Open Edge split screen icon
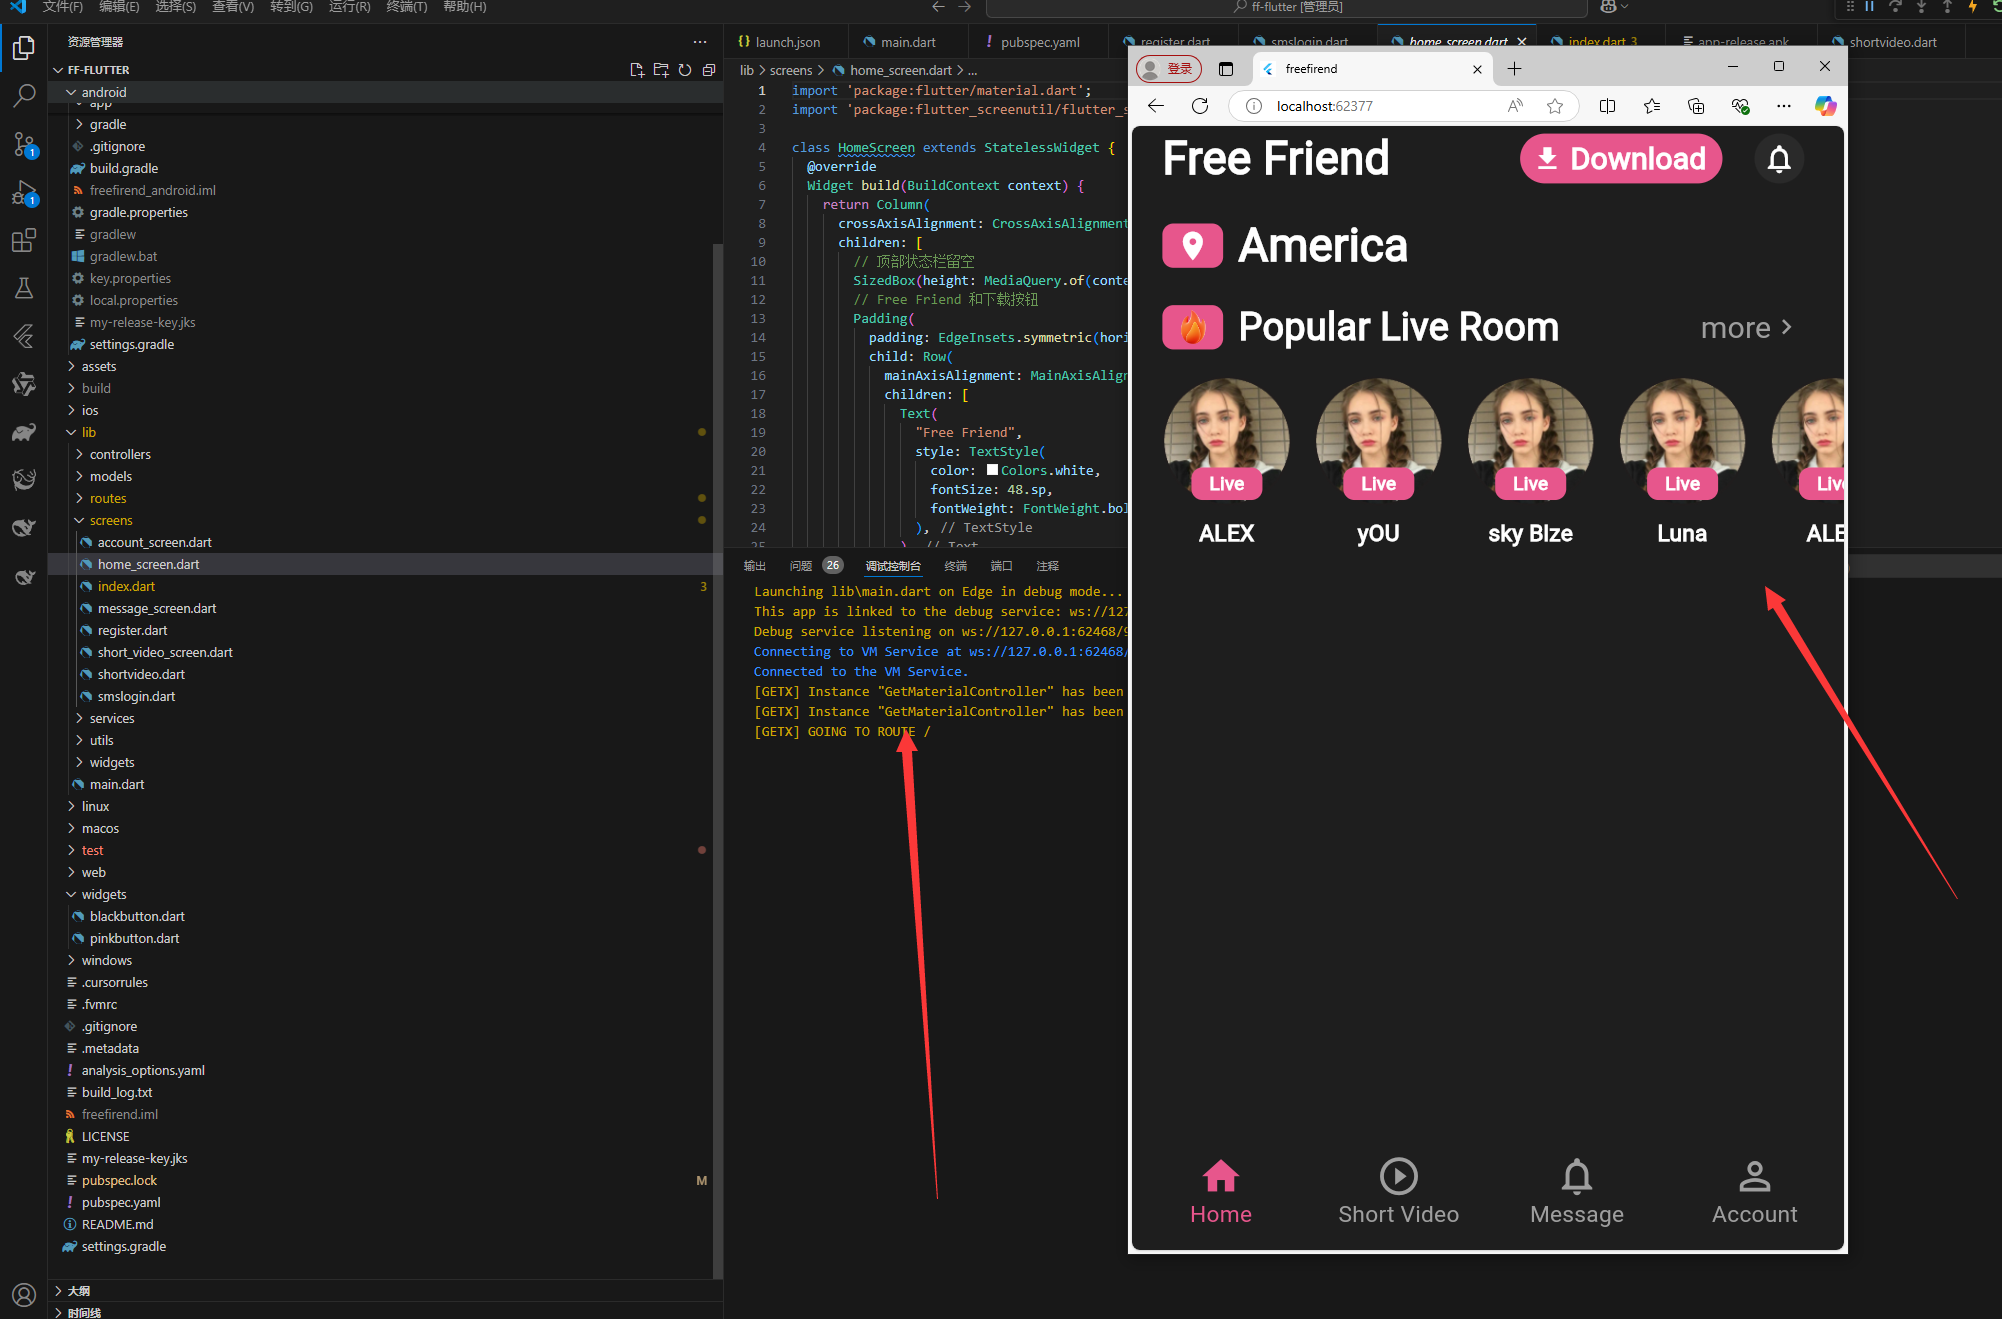The height and width of the screenshot is (1319, 2002). click(x=1607, y=106)
